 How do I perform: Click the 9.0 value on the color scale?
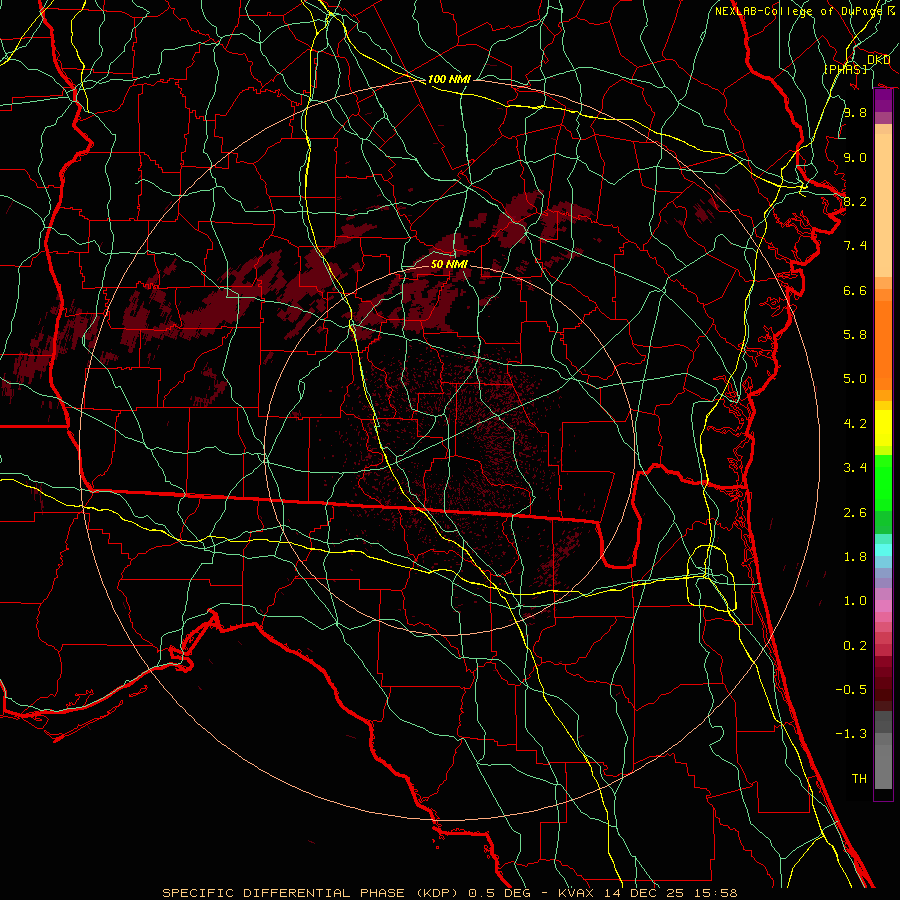(855, 158)
